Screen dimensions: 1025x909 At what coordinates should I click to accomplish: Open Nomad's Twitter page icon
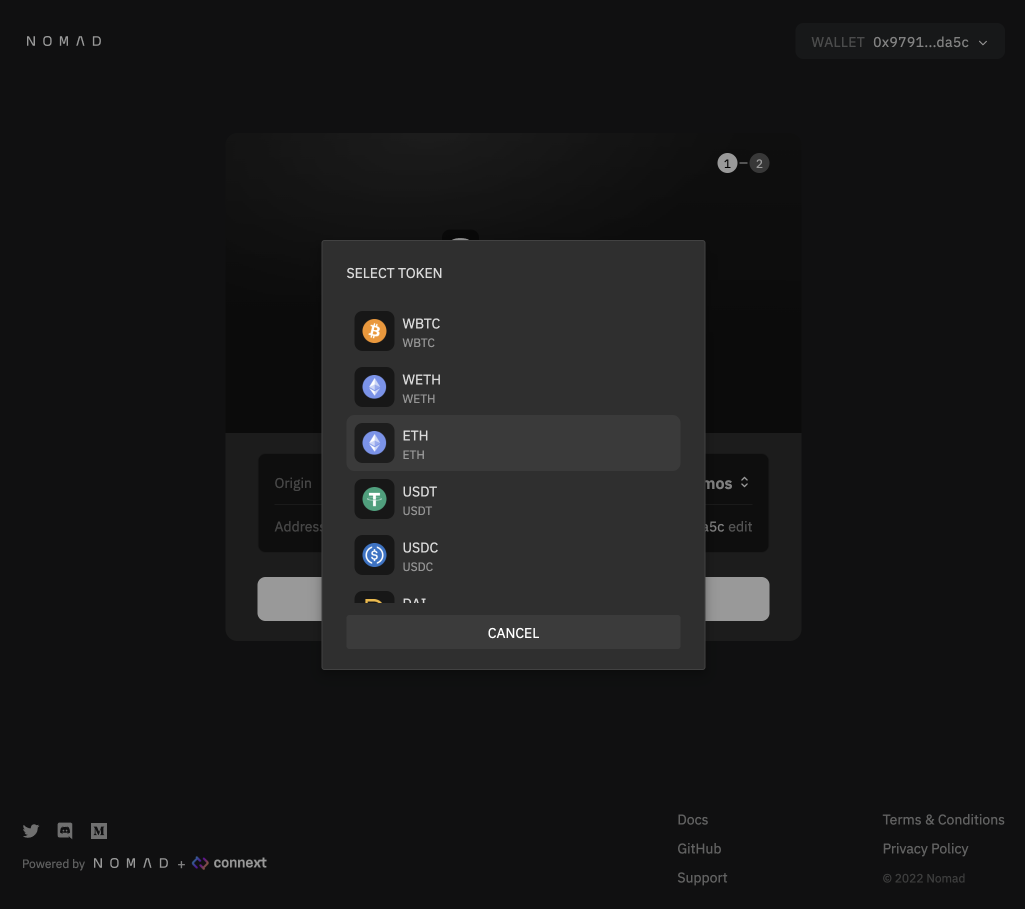[x=31, y=831]
